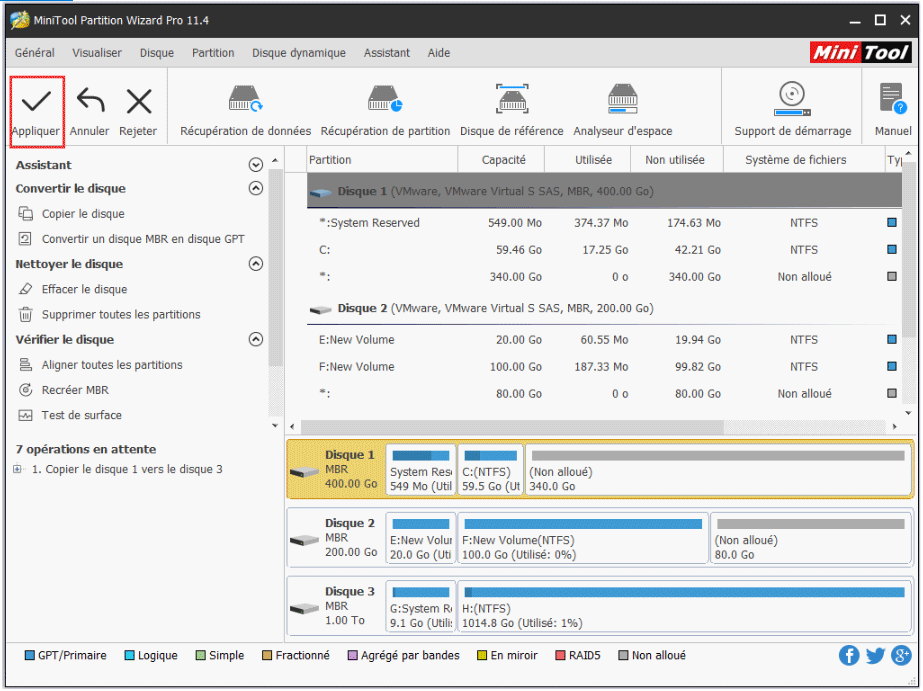Click the Rejeter X icon
The width and height of the screenshot is (923, 691).
pyautogui.click(x=139, y=101)
